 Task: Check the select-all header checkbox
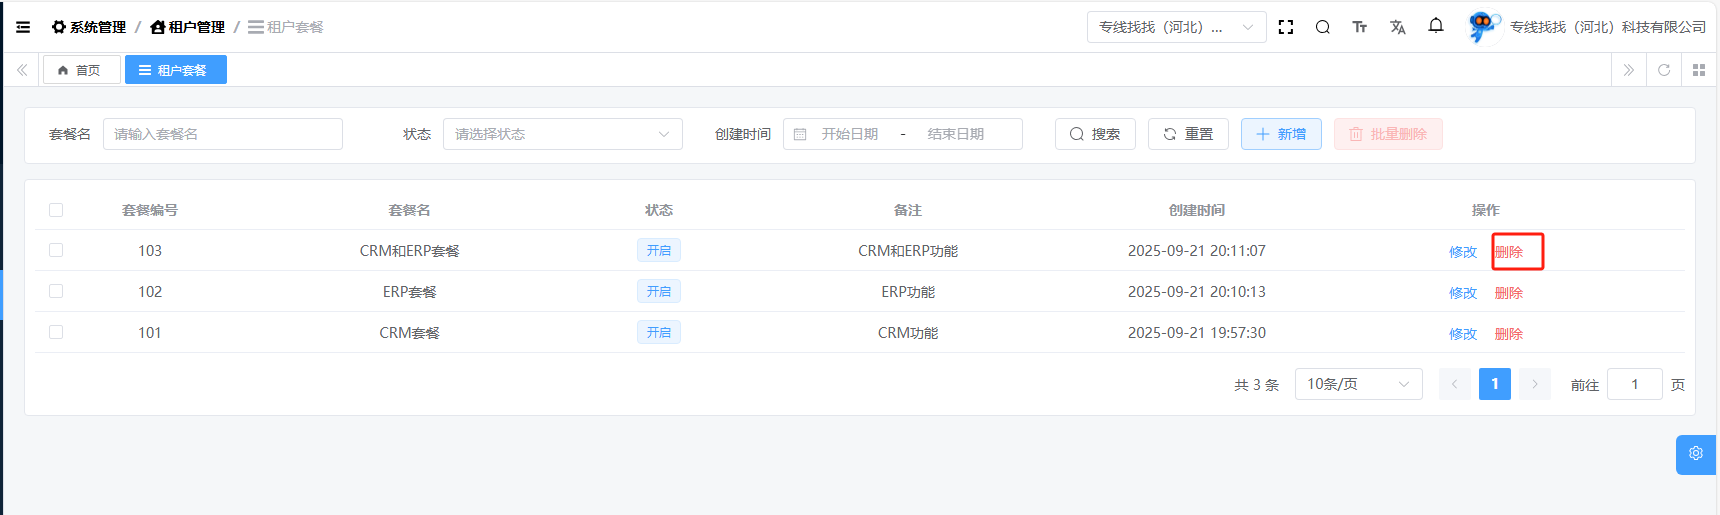pos(56,210)
